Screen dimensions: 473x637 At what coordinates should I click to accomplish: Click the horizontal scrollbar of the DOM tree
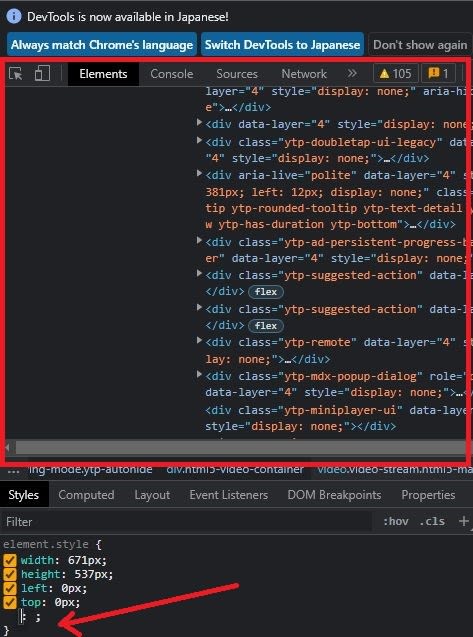point(240,448)
